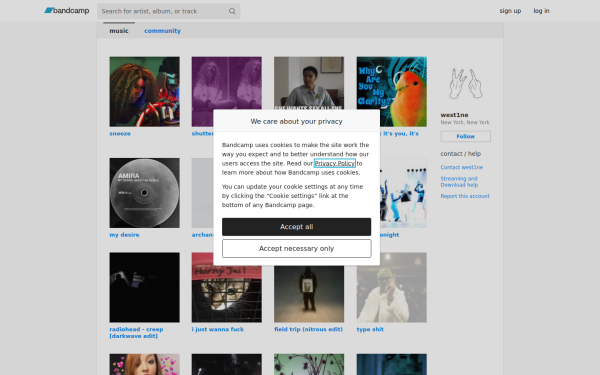Open the dancers tonight album cover
Viewport: 600px width, 375px height.
click(403, 193)
